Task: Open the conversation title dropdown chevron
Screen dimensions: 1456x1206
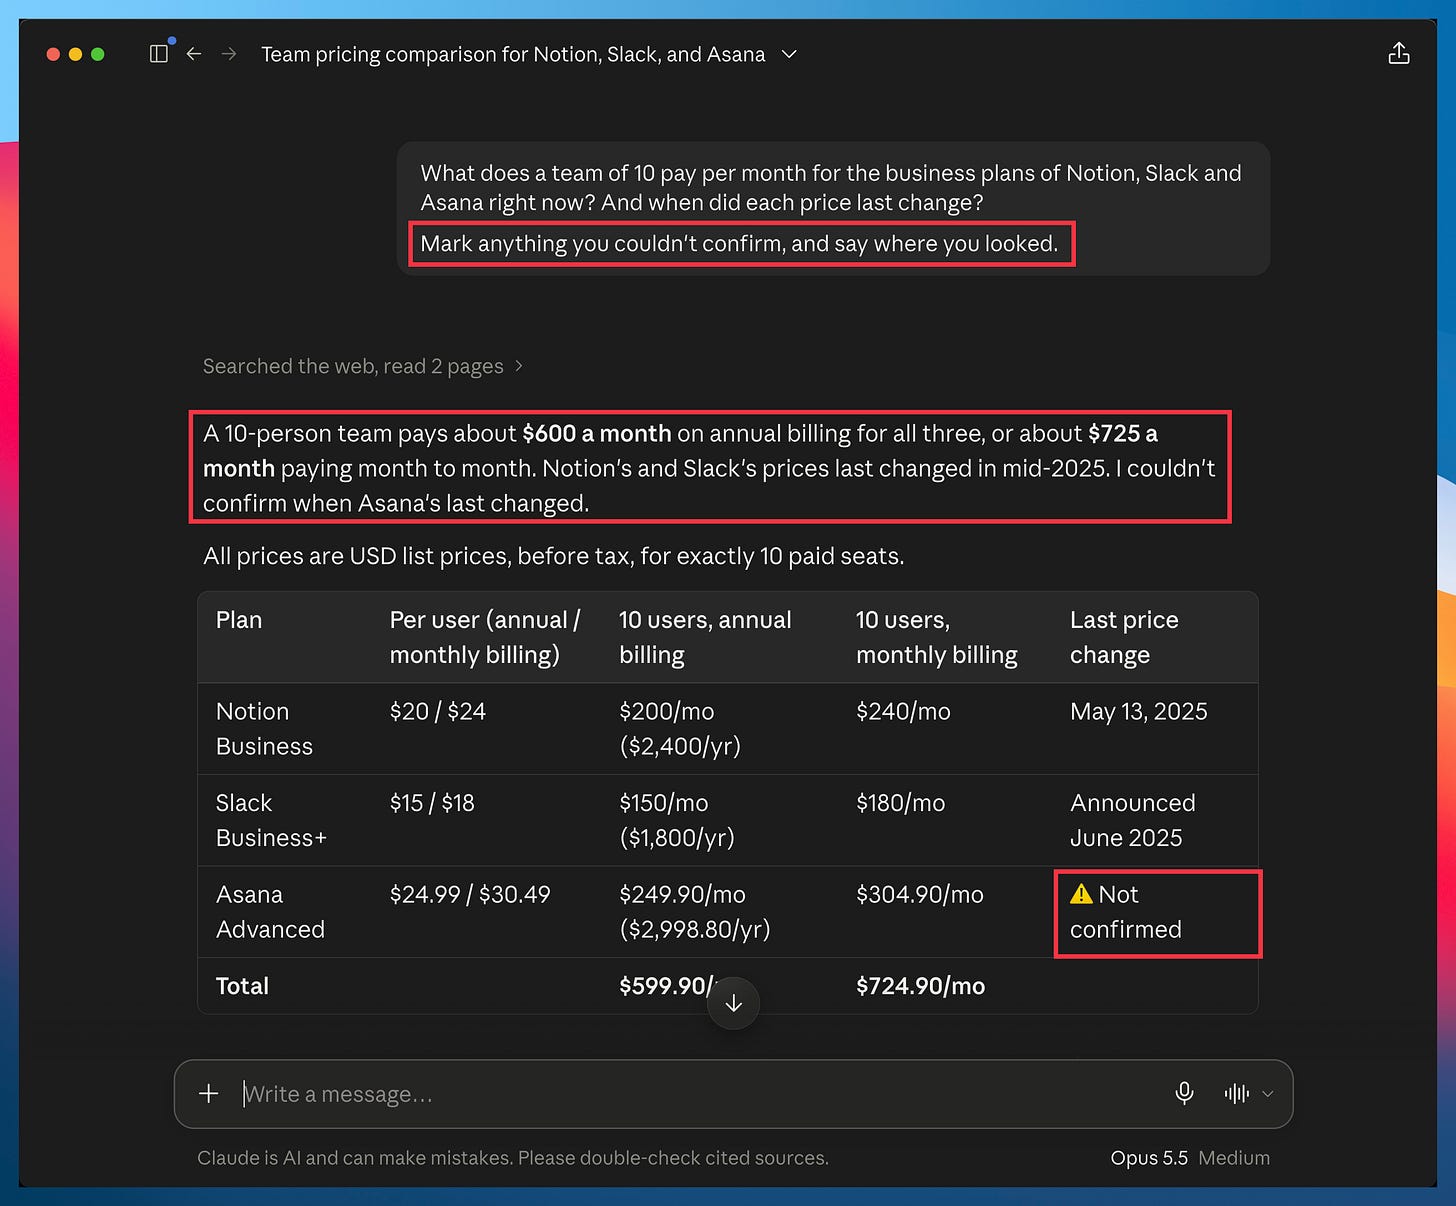Action: point(789,54)
